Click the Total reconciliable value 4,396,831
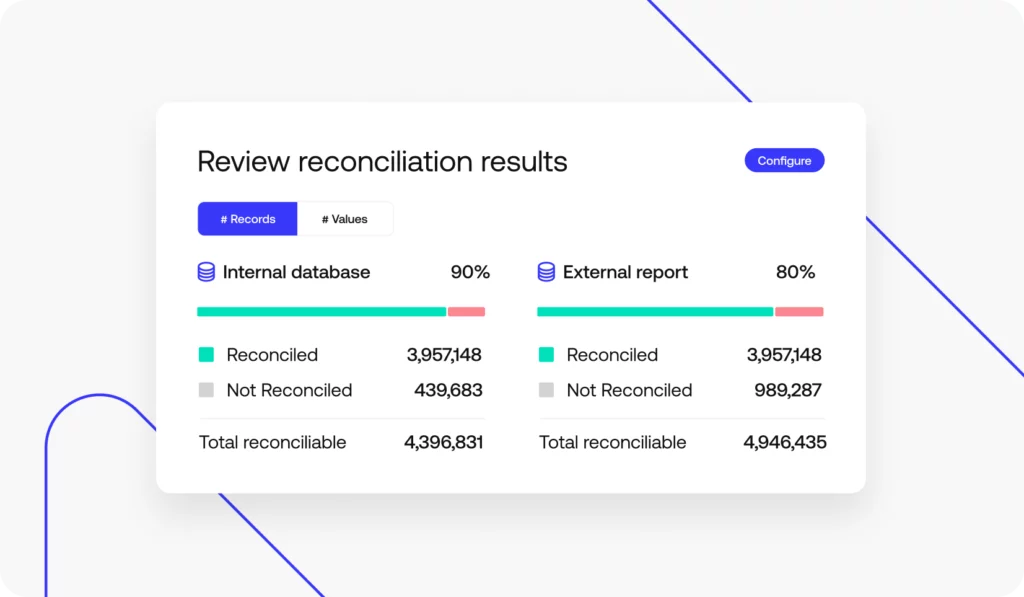 pos(443,442)
